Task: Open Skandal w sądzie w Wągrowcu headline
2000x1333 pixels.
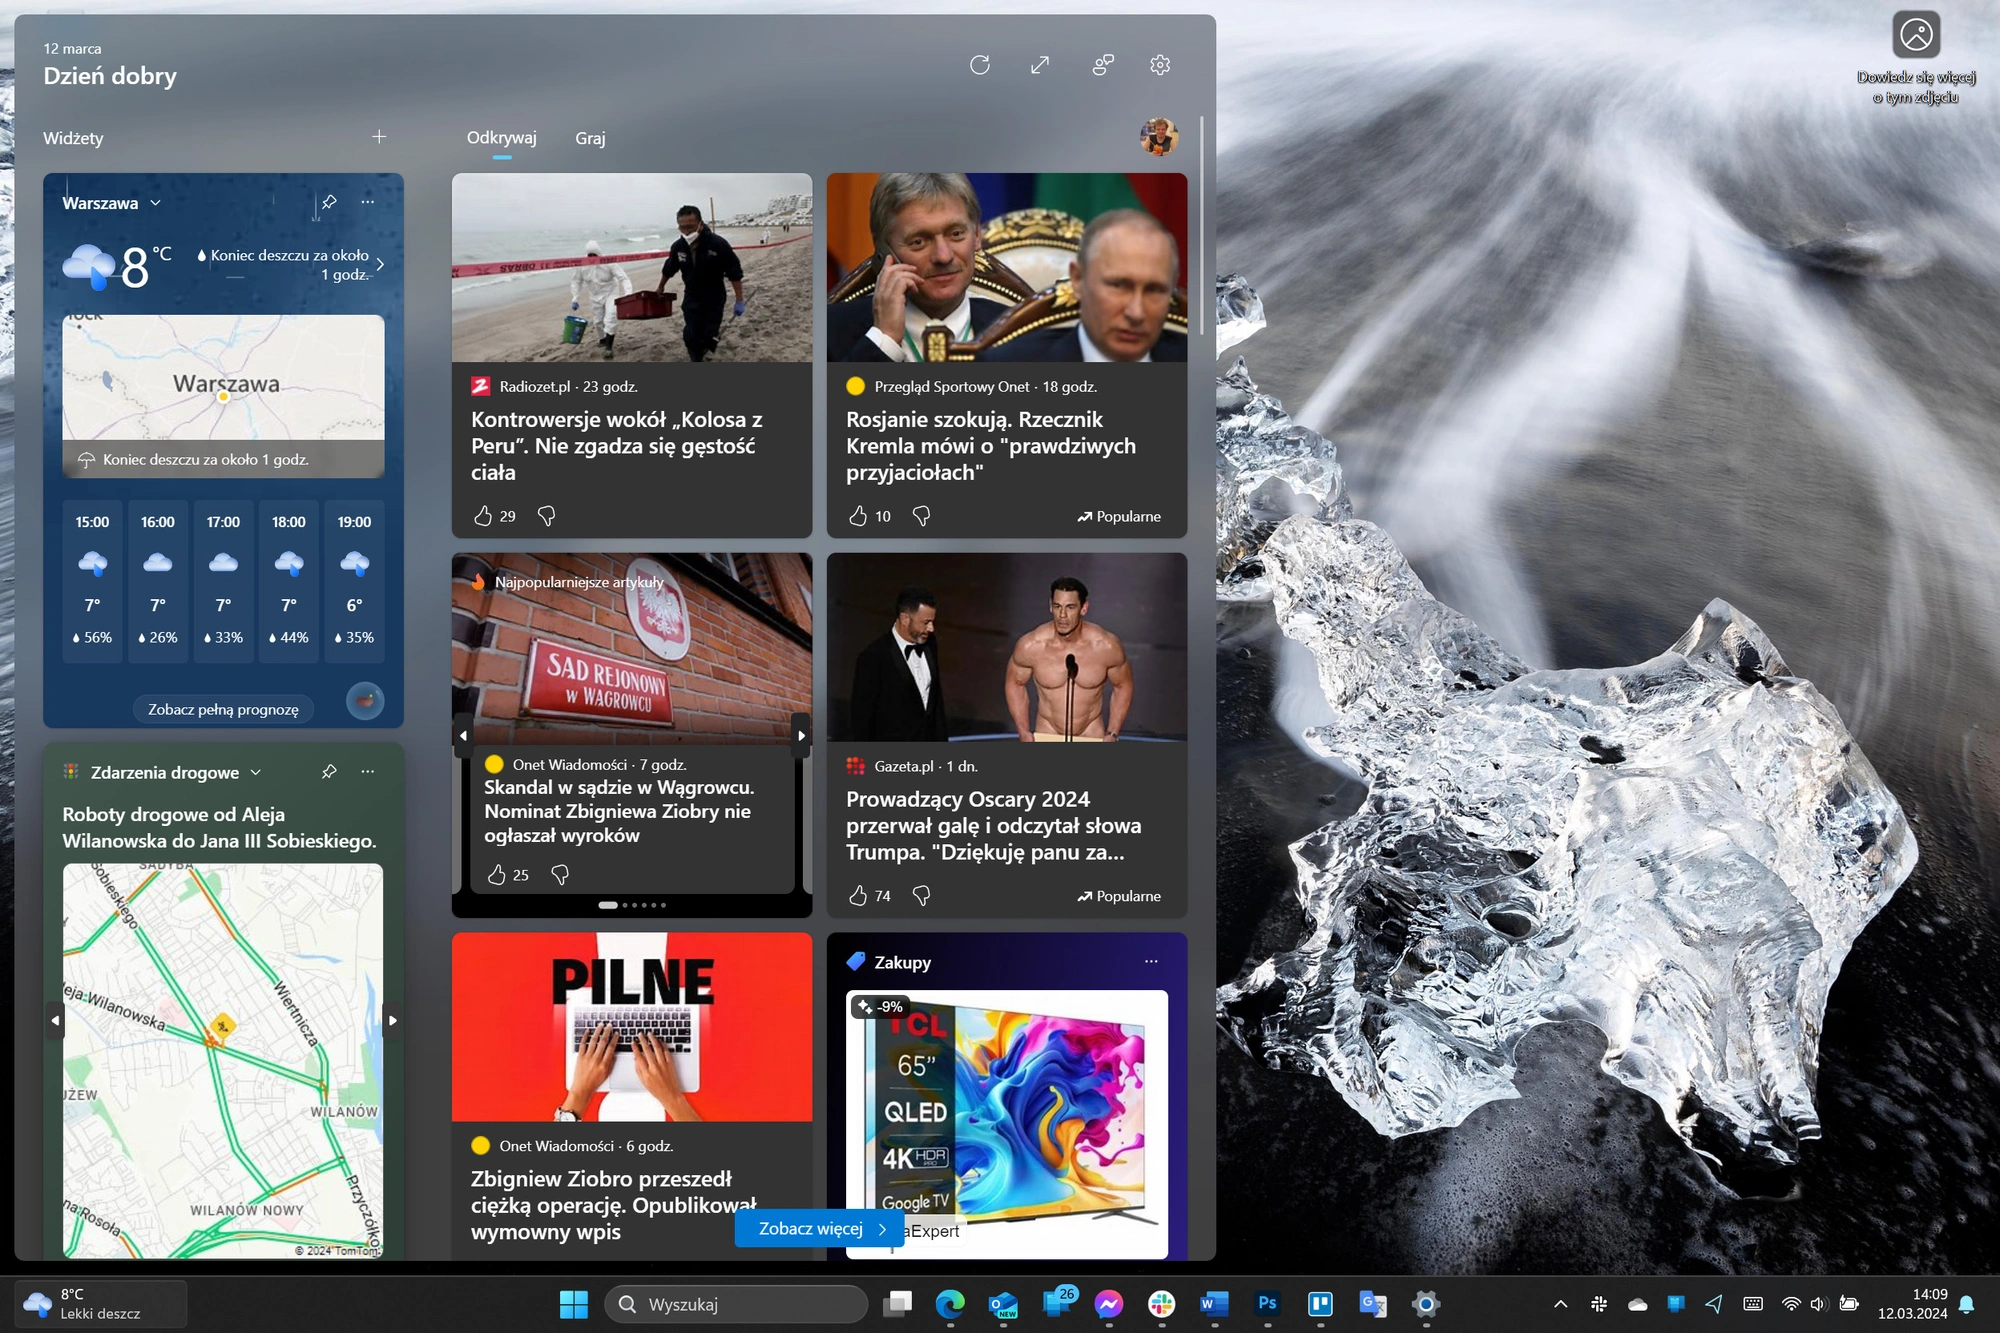Action: 619,811
